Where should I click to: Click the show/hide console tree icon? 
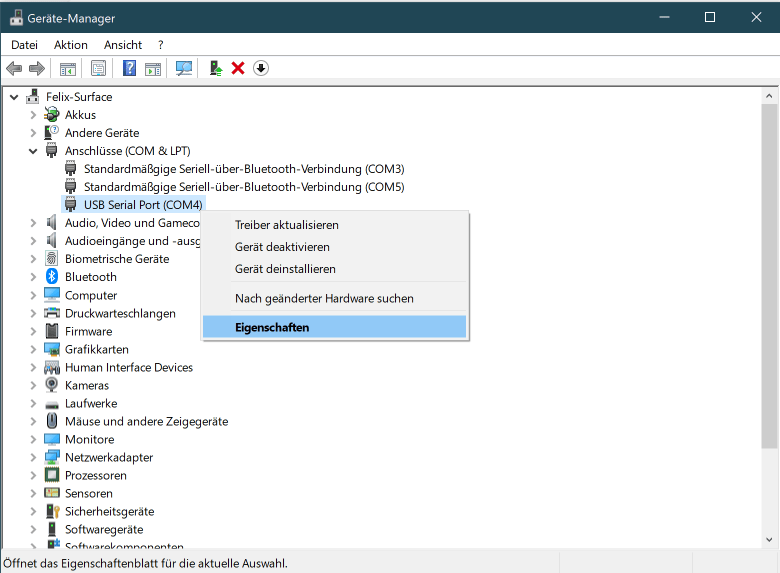pos(67,68)
